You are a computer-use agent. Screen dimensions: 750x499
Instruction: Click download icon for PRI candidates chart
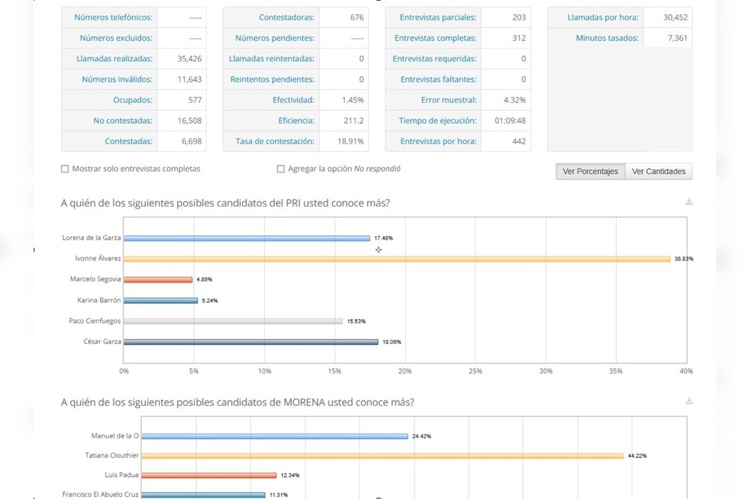[x=689, y=203]
